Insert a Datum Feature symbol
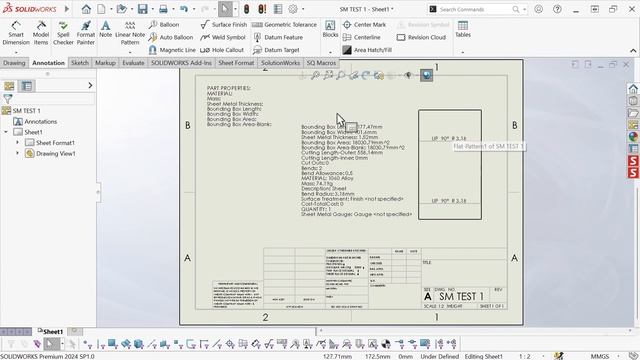 (278, 37)
